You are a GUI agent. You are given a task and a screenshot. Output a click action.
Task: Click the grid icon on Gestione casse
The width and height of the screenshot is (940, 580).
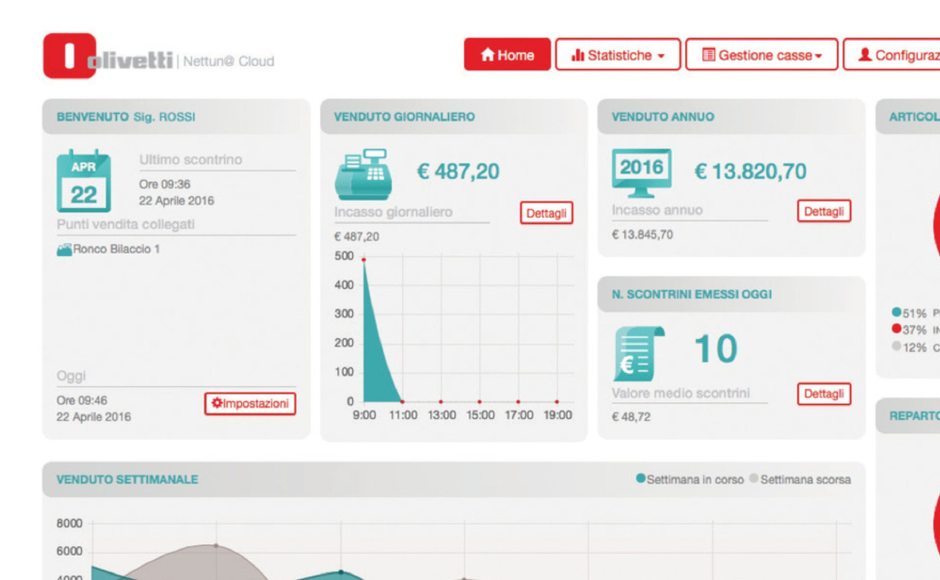[710, 54]
